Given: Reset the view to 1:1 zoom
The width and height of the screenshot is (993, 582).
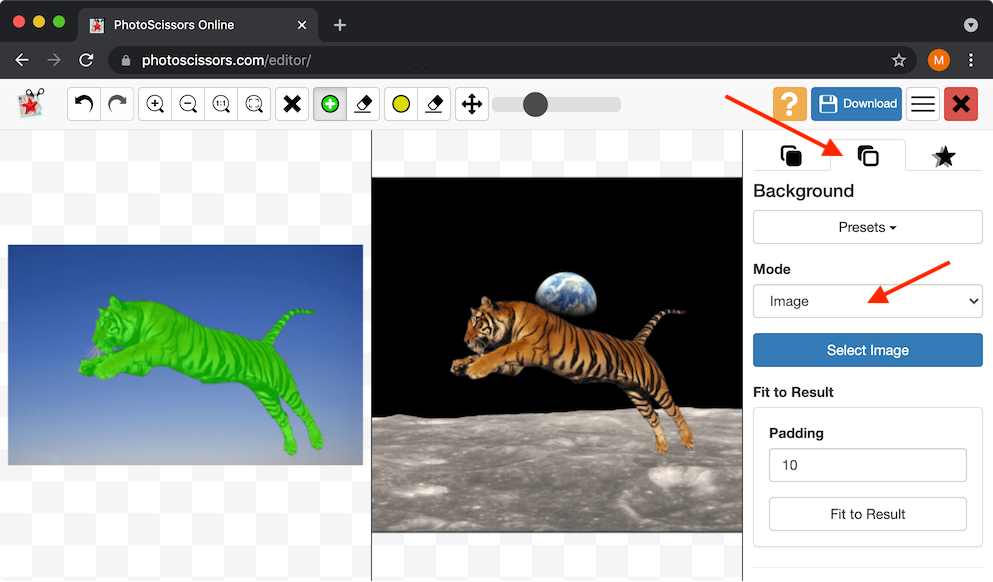Looking at the screenshot, I should click(221, 103).
